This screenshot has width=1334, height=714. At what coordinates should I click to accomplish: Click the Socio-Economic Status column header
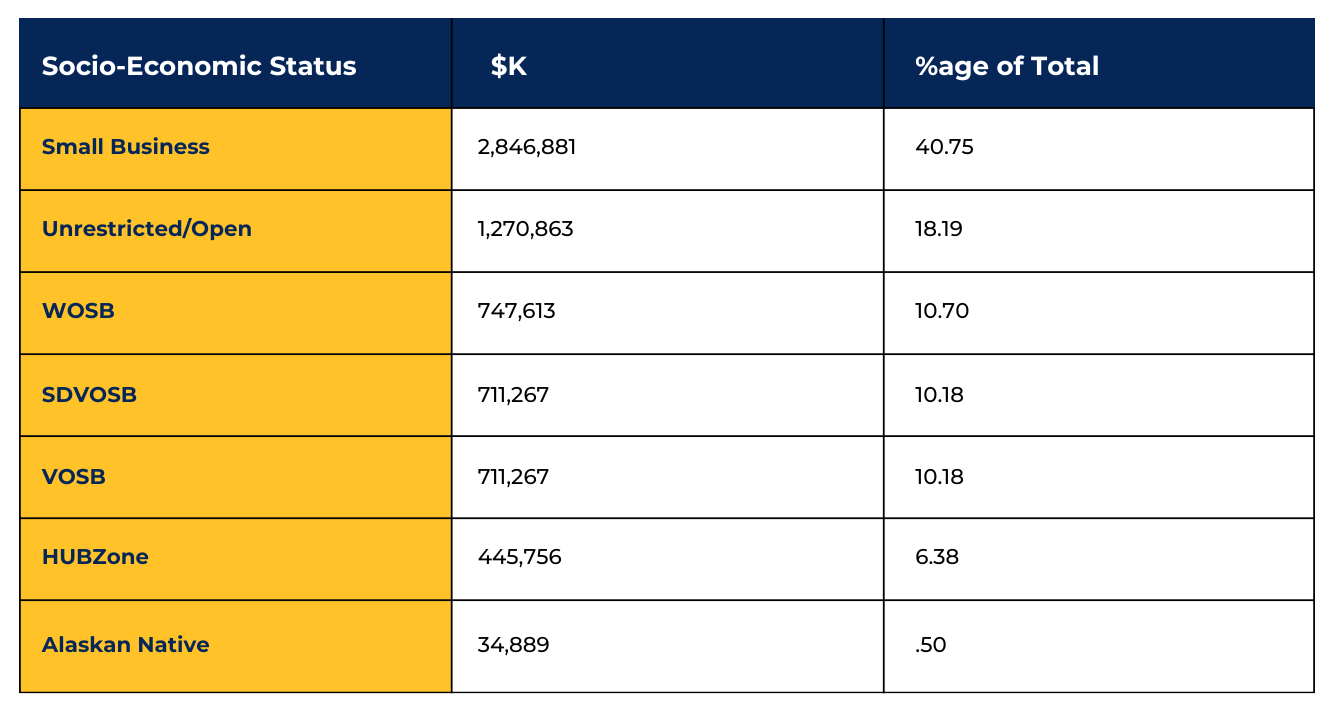coord(199,66)
